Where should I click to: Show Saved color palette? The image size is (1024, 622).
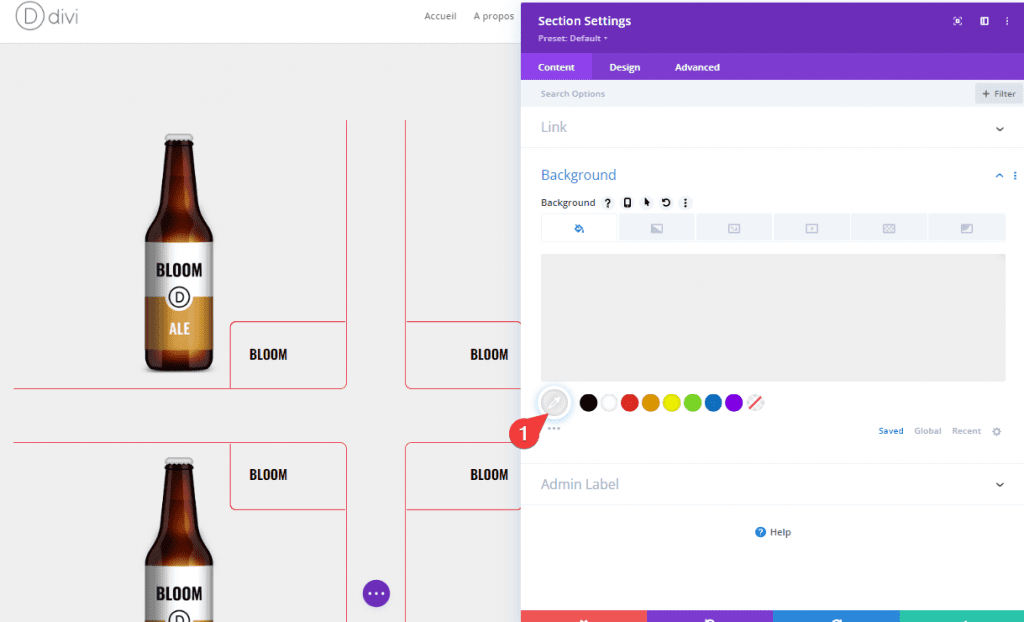click(891, 431)
